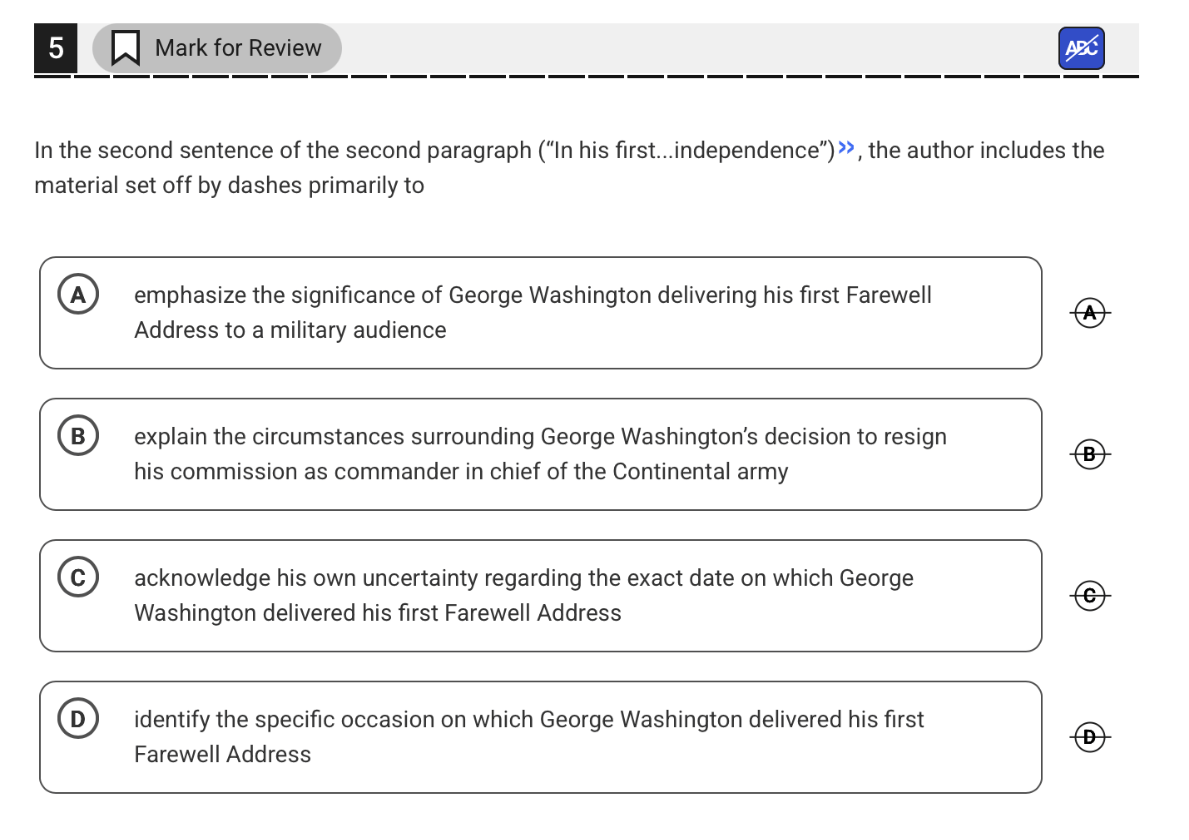Click the question number 5 badge

[x=55, y=48]
